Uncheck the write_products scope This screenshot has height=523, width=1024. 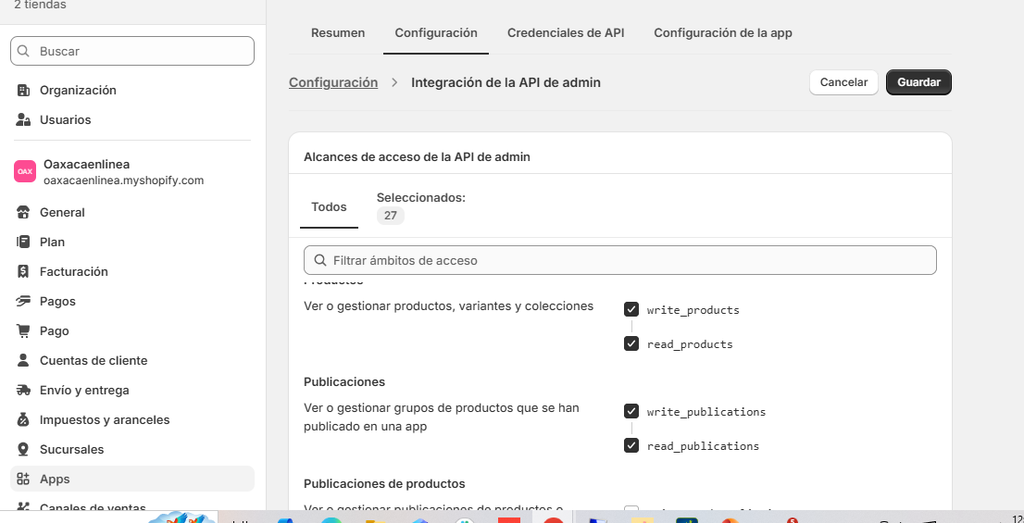pos(631,309)
